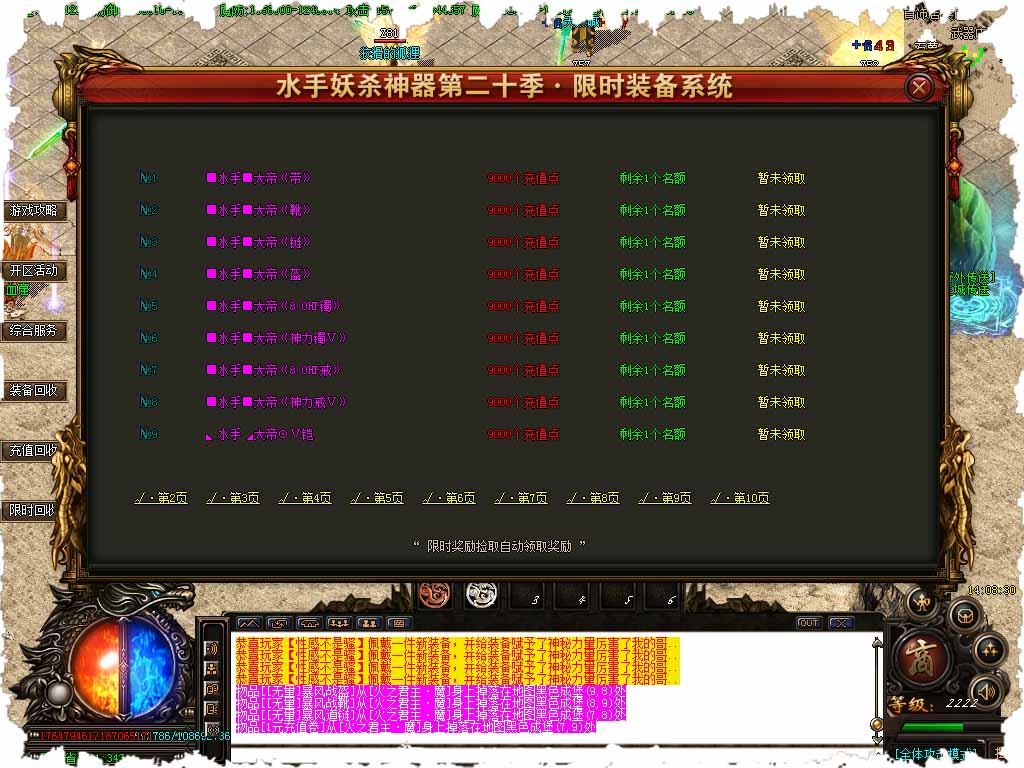Select item 水手大帝V铠 in row №9
Viewport: 1024px width, 768px height.
click(260, 434)
